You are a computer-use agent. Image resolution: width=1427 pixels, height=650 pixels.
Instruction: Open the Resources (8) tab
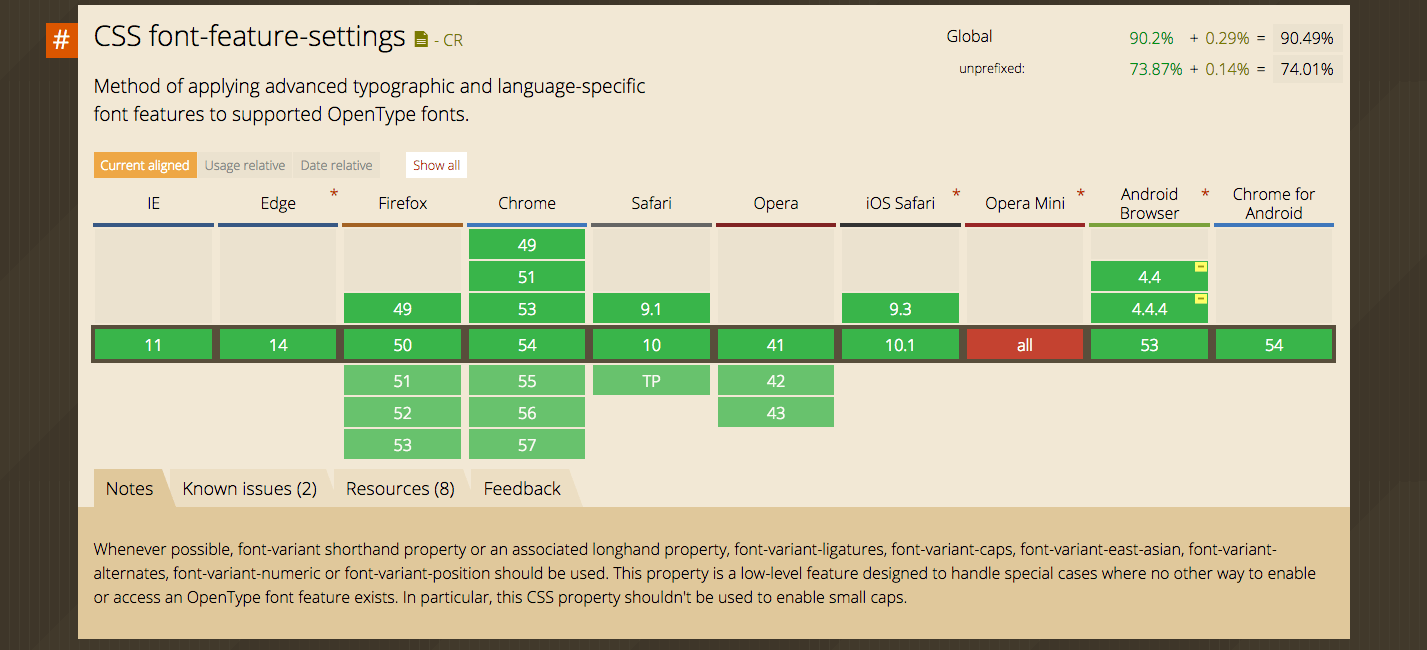pyautogui.click(x=400, y=488)
